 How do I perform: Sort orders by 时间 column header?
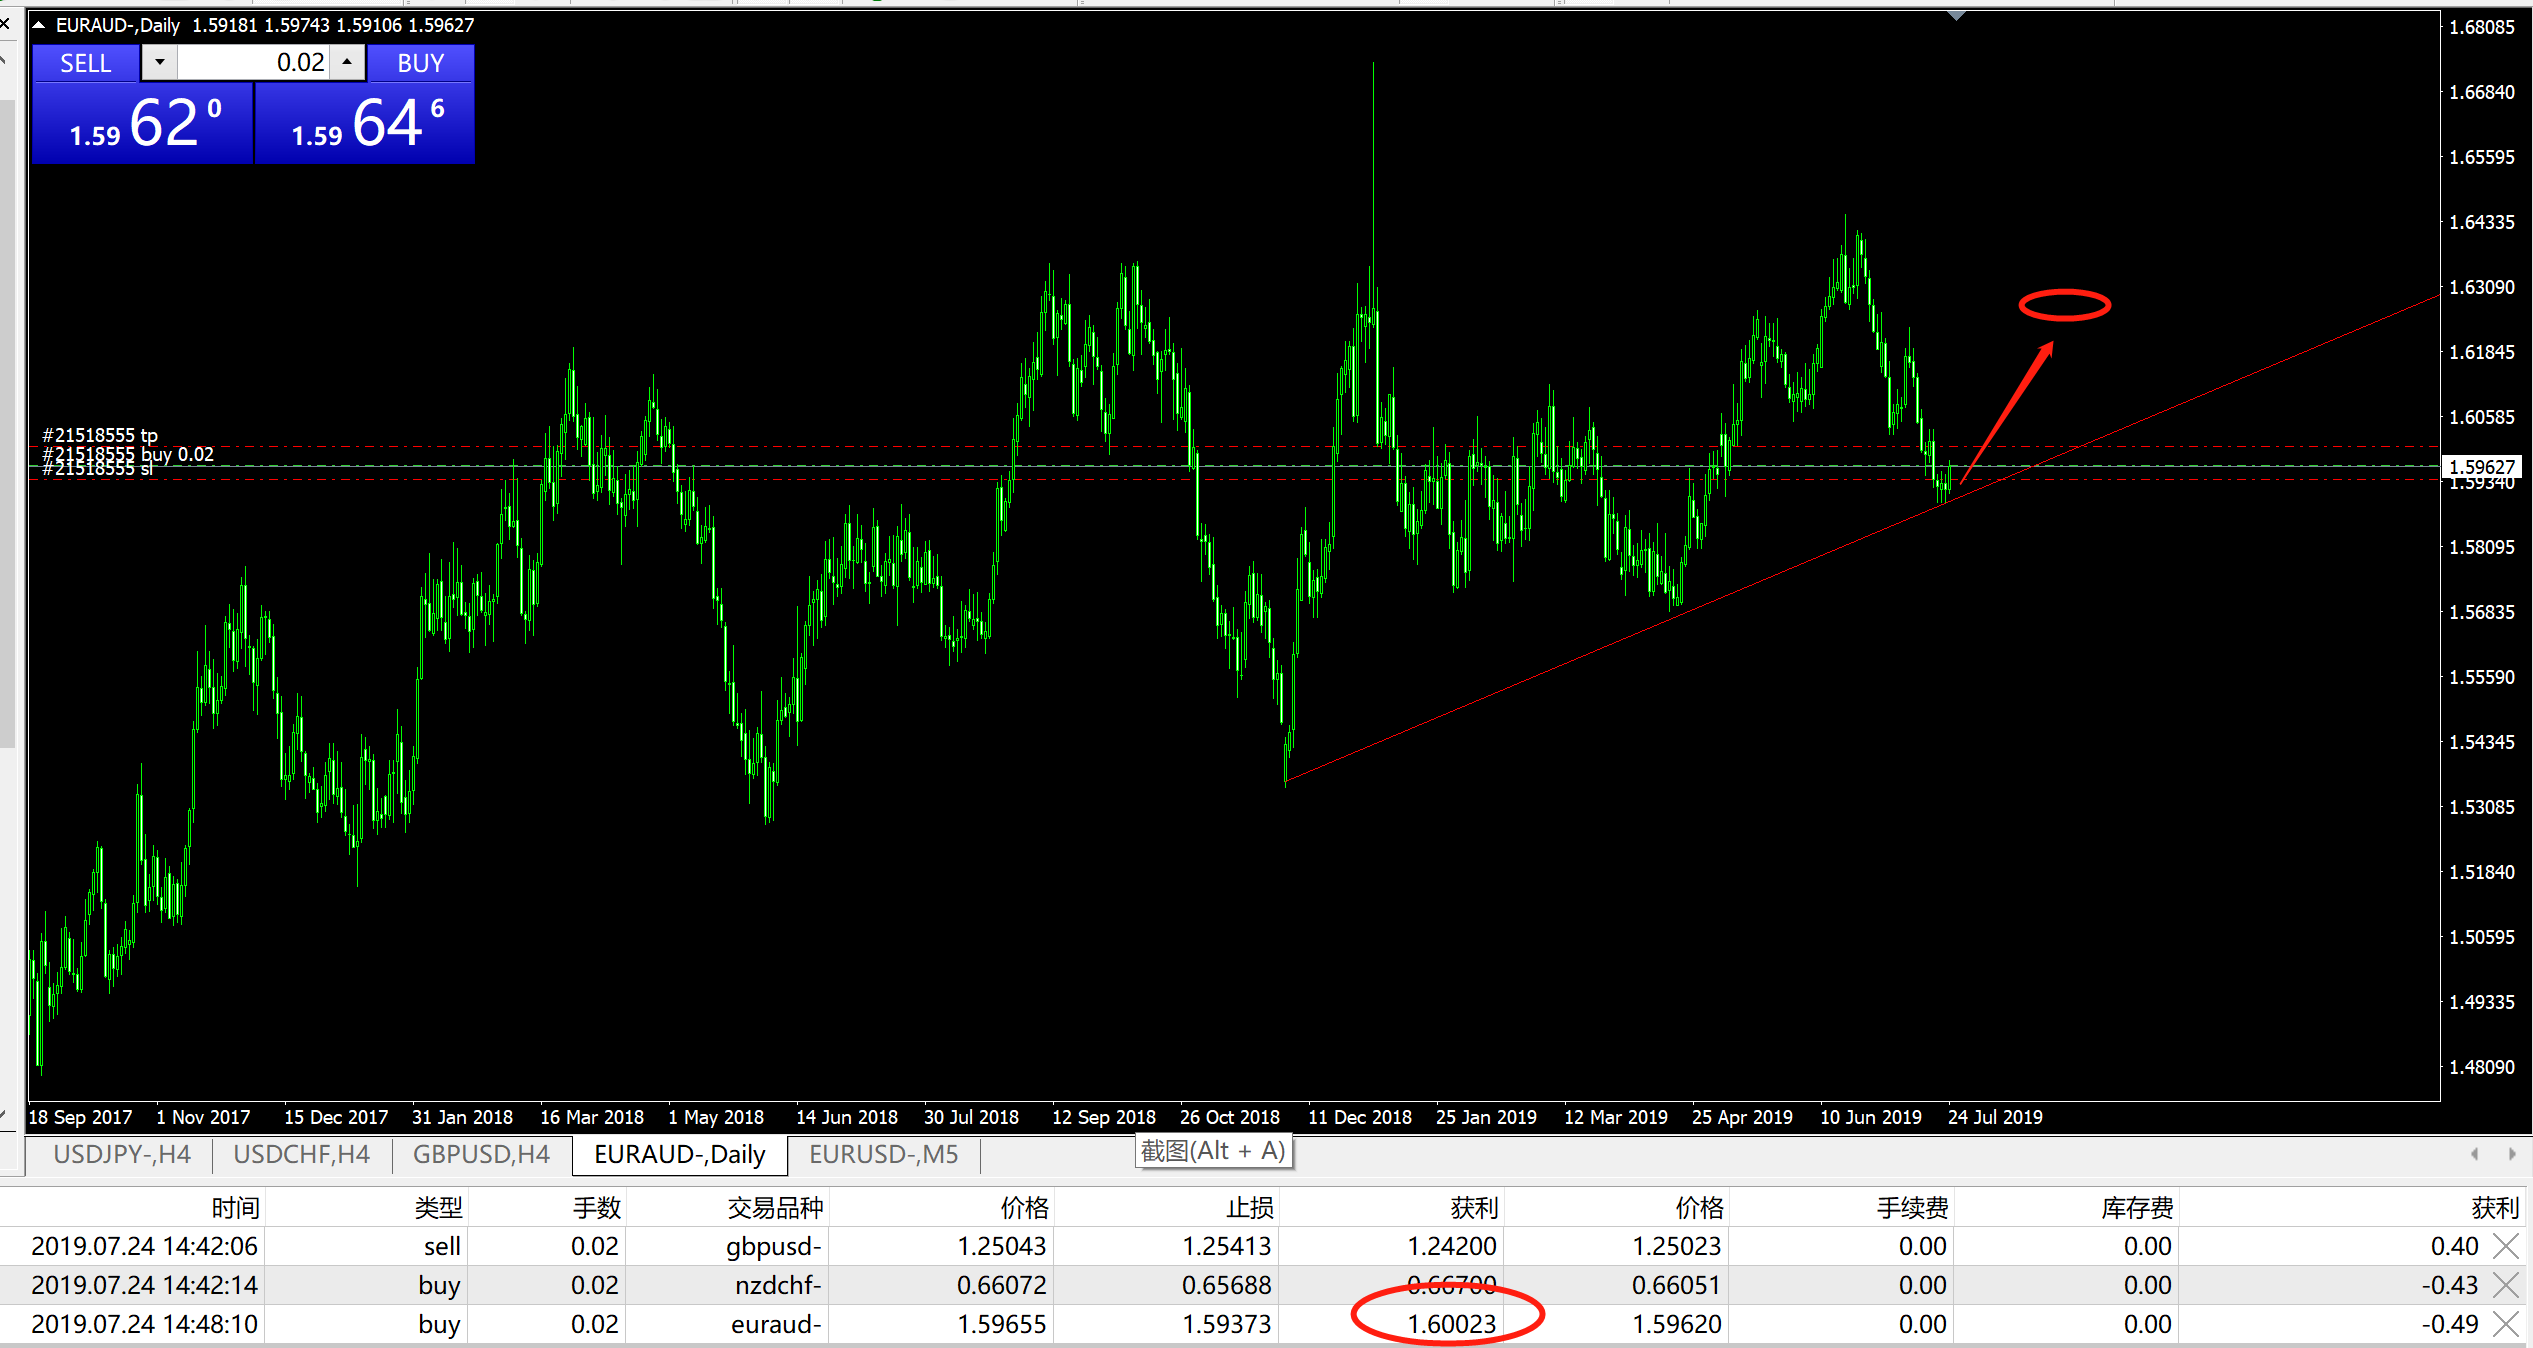235,1208
